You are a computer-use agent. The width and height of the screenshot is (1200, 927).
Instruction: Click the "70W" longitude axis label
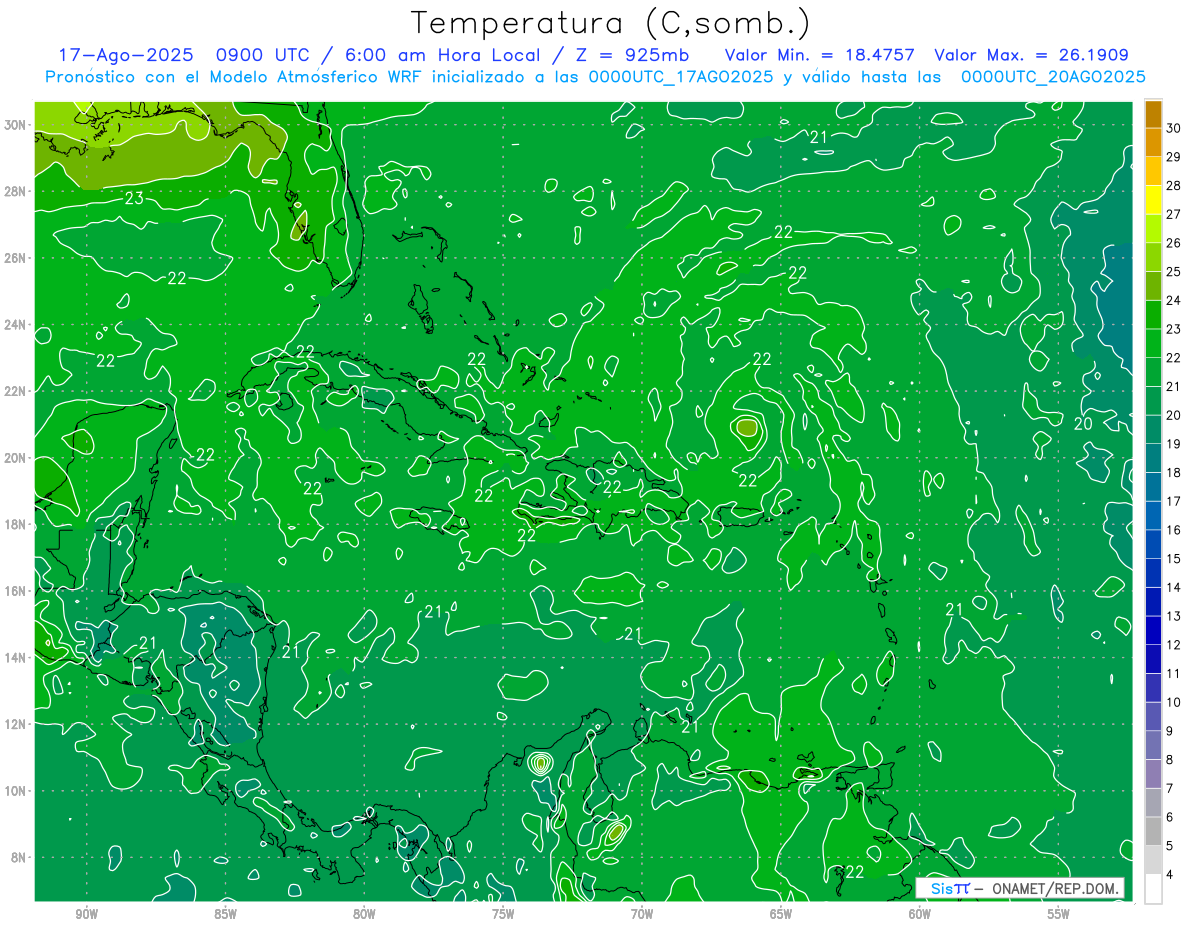coord(642,914)
